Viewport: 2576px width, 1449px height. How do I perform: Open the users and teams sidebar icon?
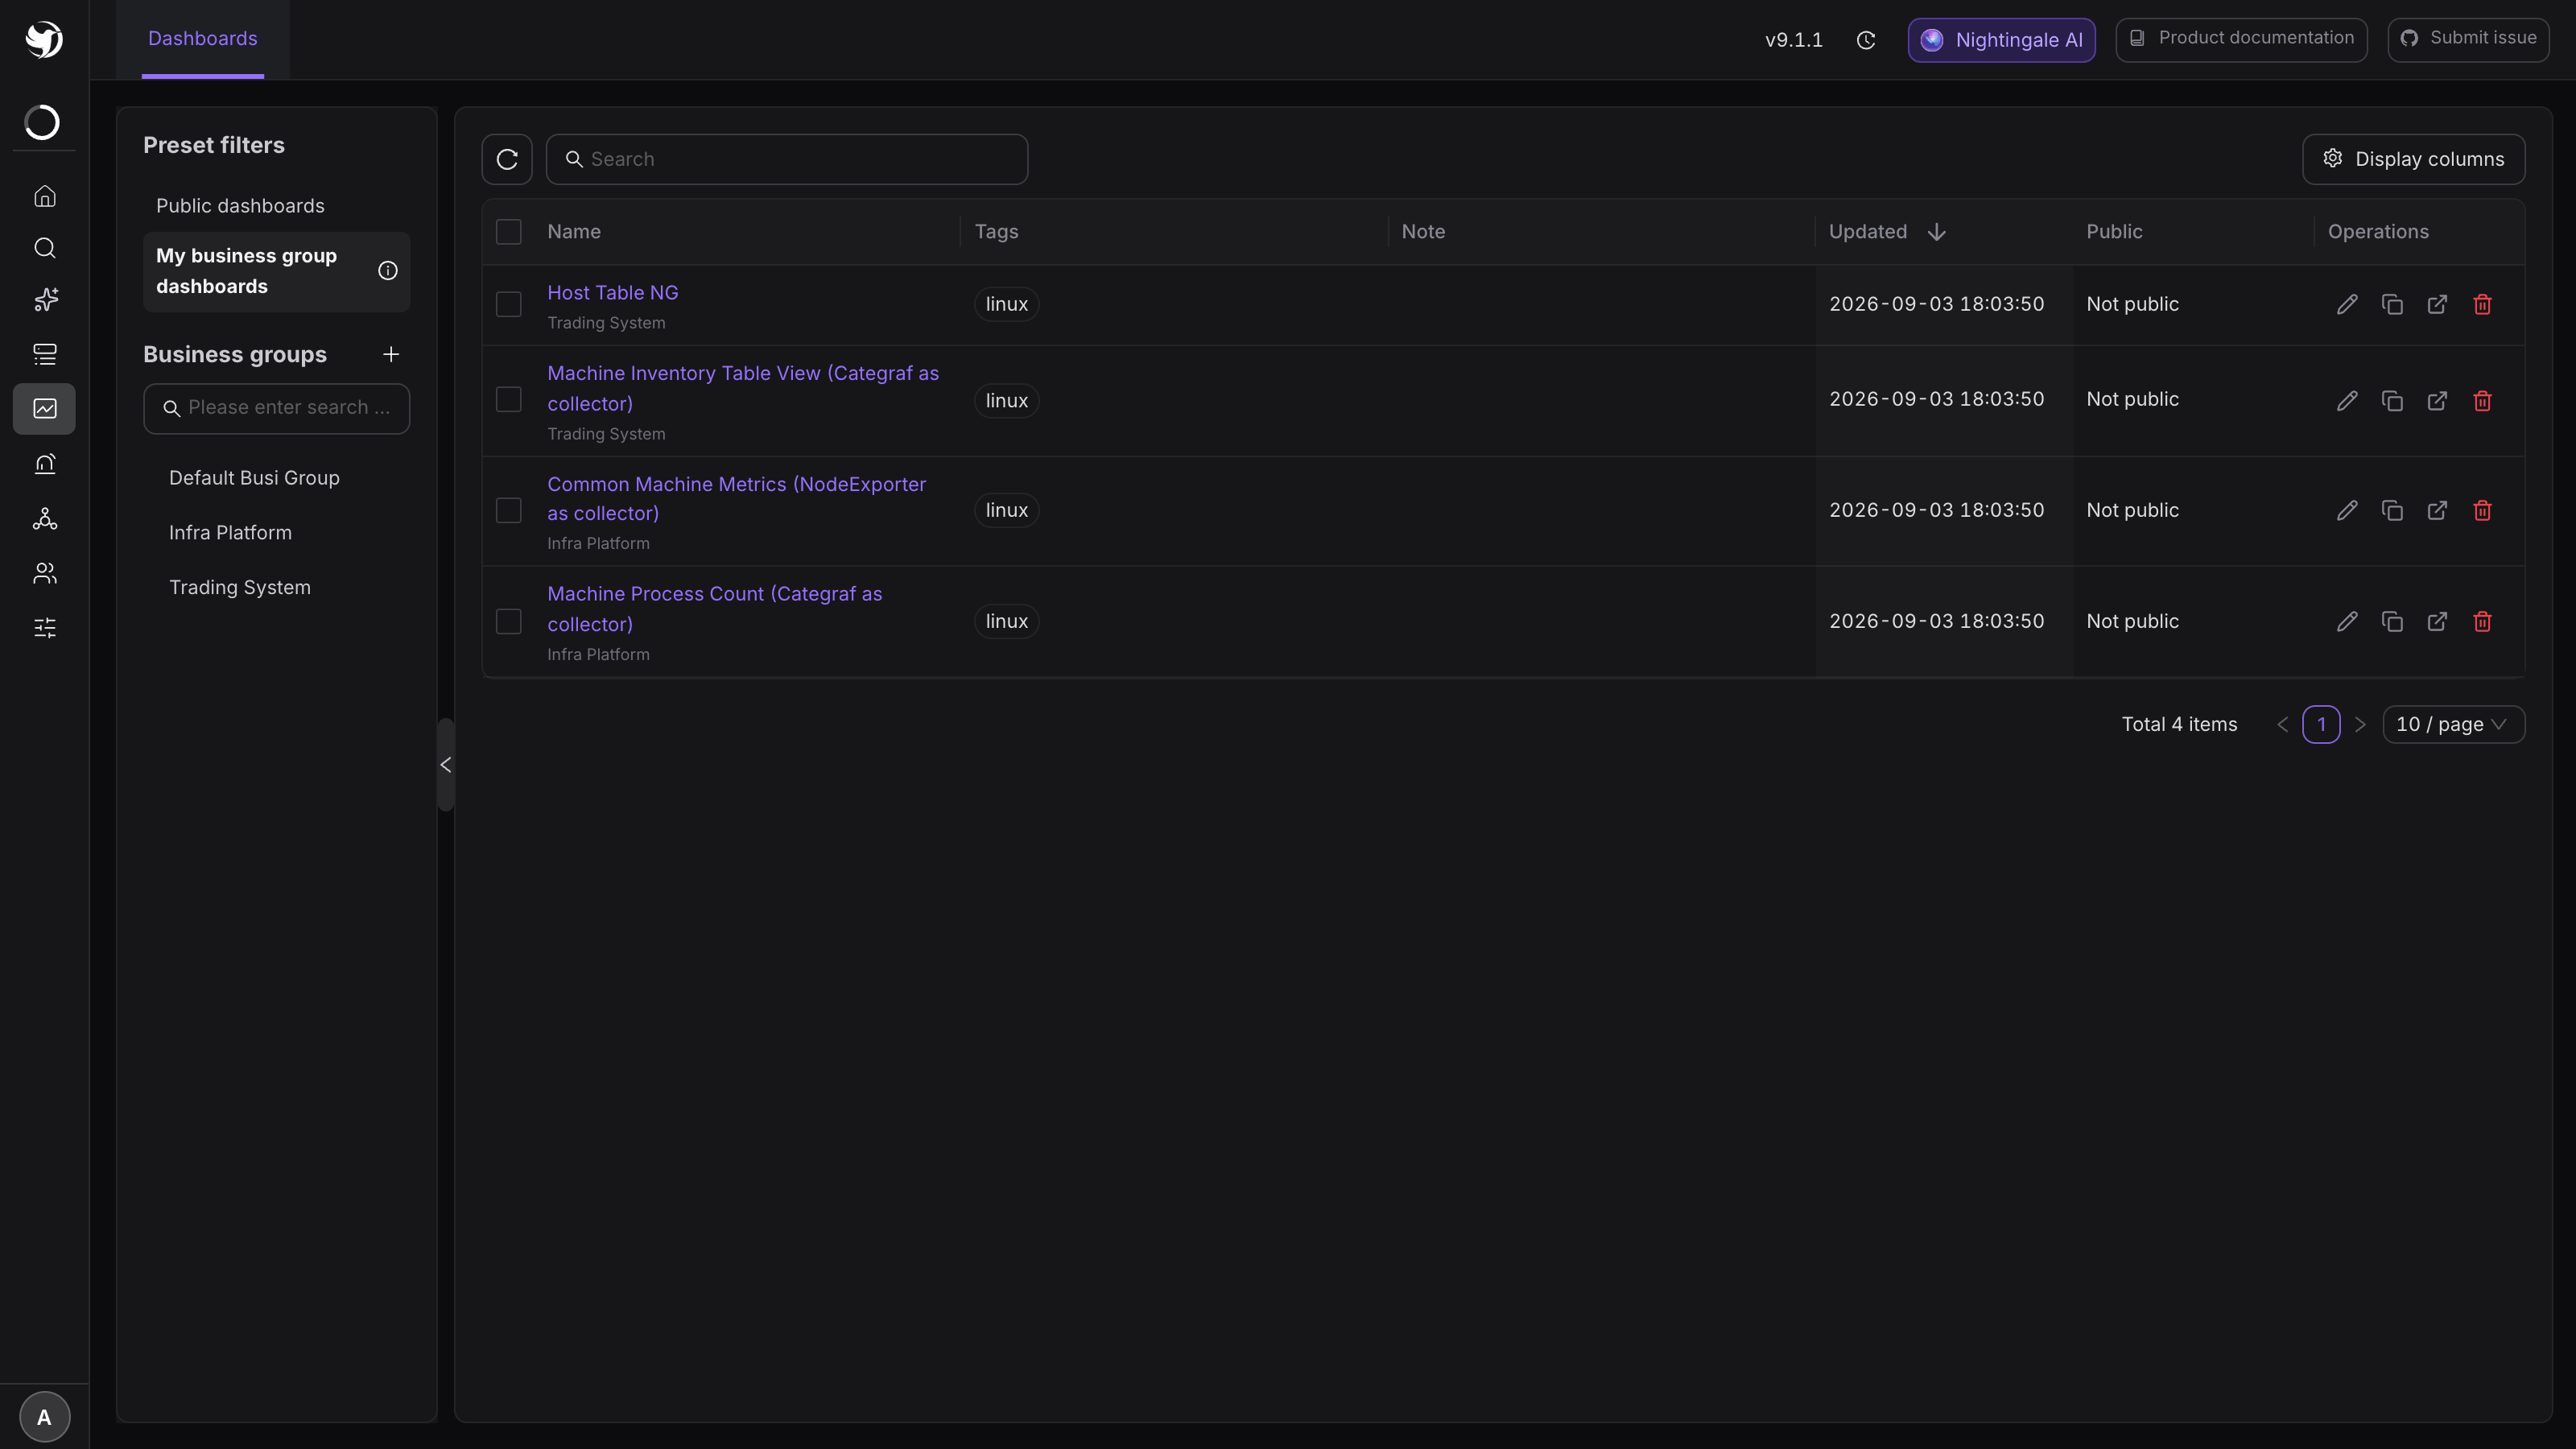[44, 573]
